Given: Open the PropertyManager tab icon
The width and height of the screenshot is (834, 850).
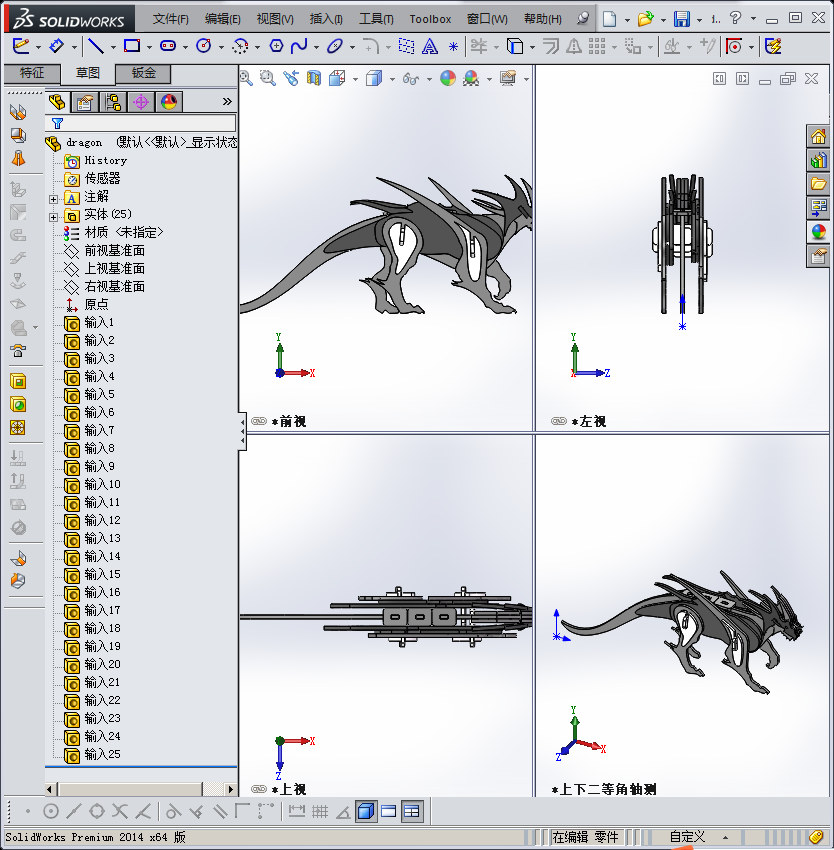Looking at the screenshot, I should point(85,101).
